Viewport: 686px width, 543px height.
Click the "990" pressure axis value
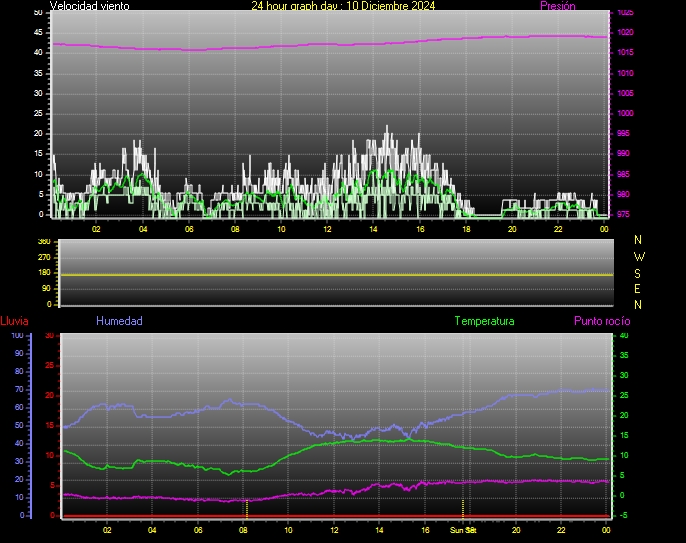[623, 154]
